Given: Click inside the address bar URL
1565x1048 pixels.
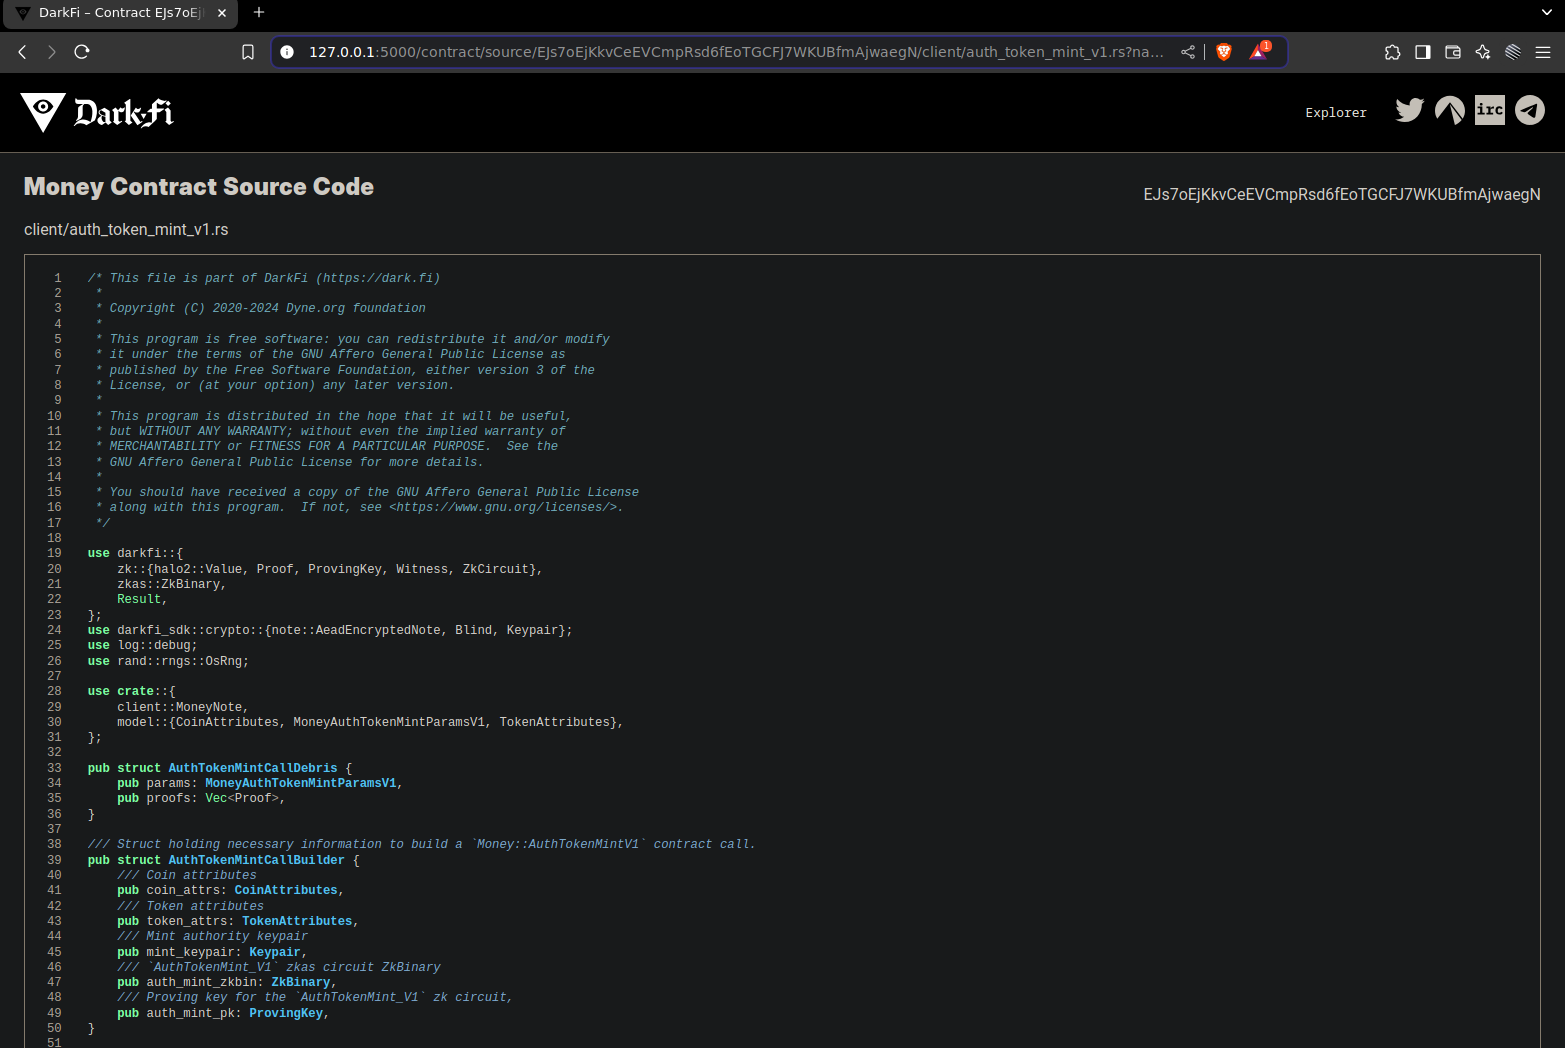Looking at the screenshot, I should point(700,52).
